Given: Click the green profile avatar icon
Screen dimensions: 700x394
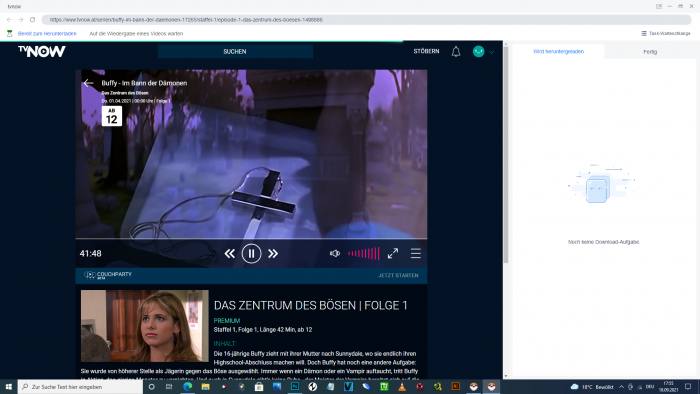Looking at the screenshot, I should [478, 51].
